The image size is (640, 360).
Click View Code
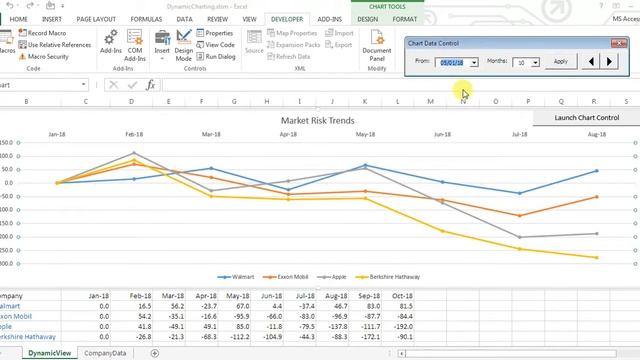point(216,44)
